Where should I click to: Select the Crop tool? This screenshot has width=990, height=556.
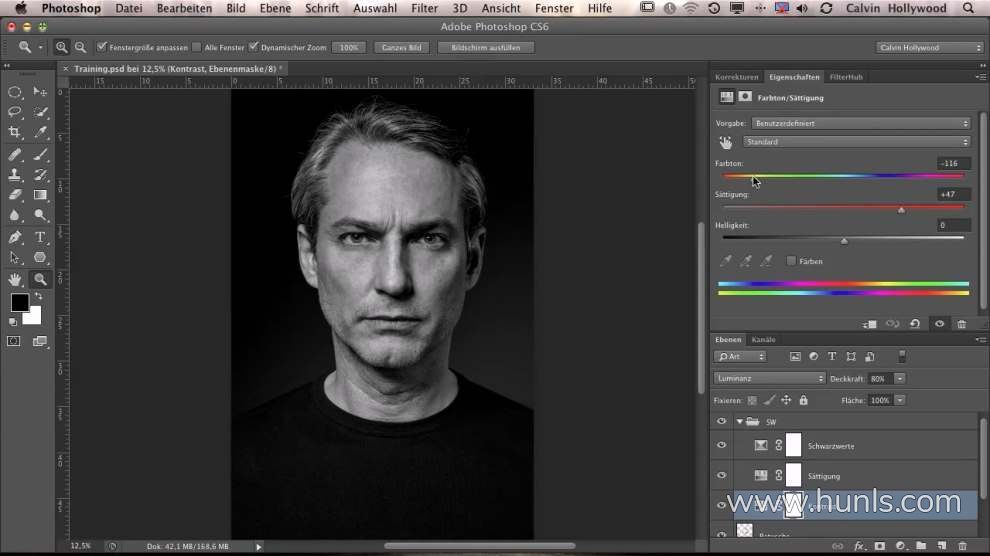(x=15, y=133)
